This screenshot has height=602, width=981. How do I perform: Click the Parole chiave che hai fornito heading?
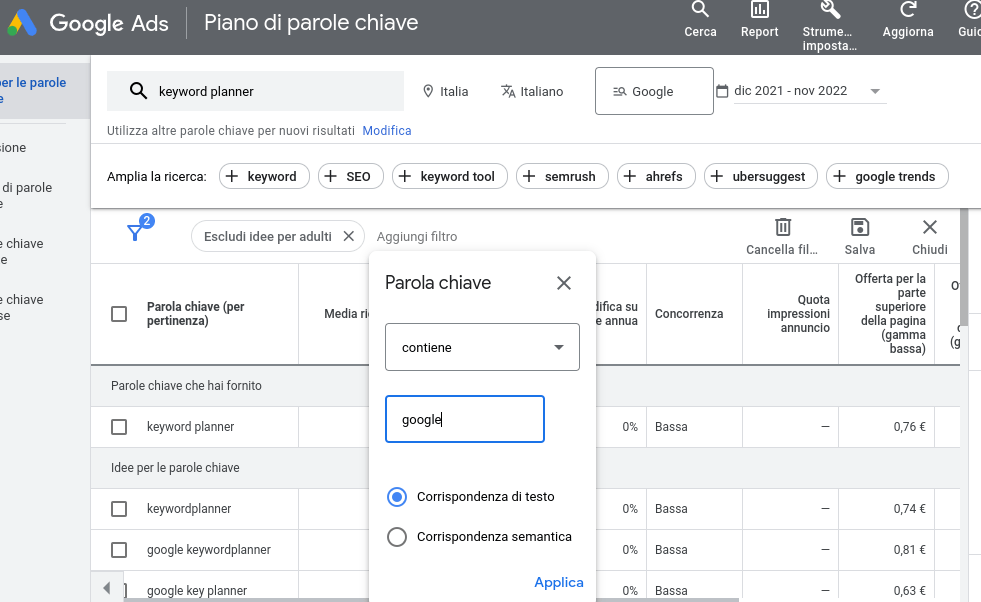coord(186,385)
